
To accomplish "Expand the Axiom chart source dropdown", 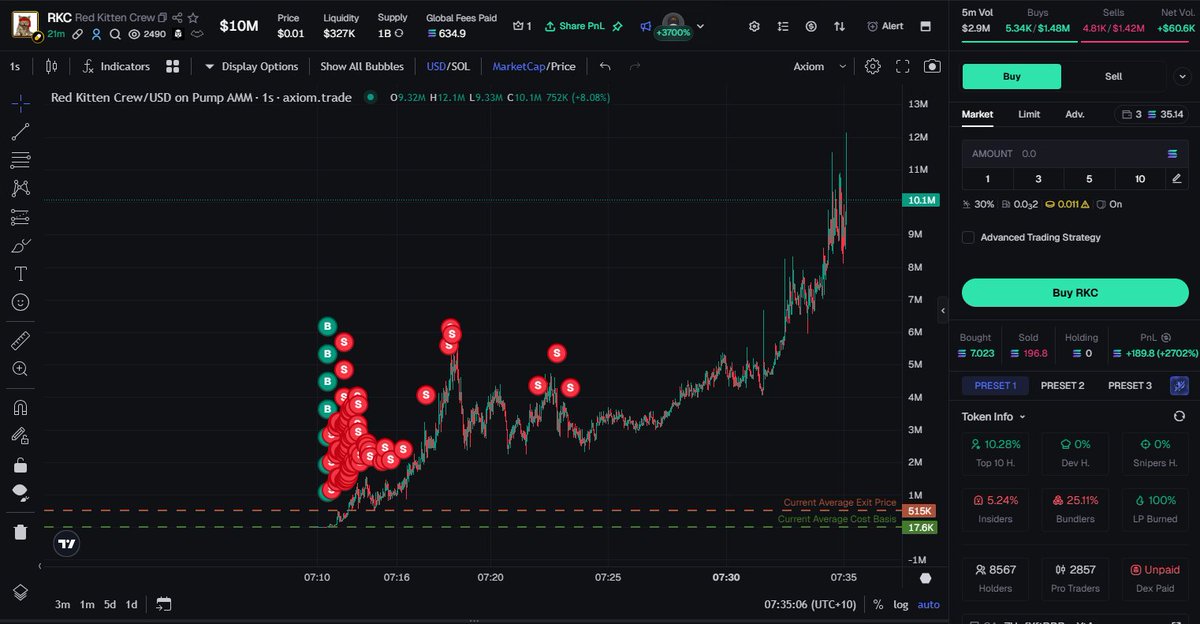I will (819, 66).
